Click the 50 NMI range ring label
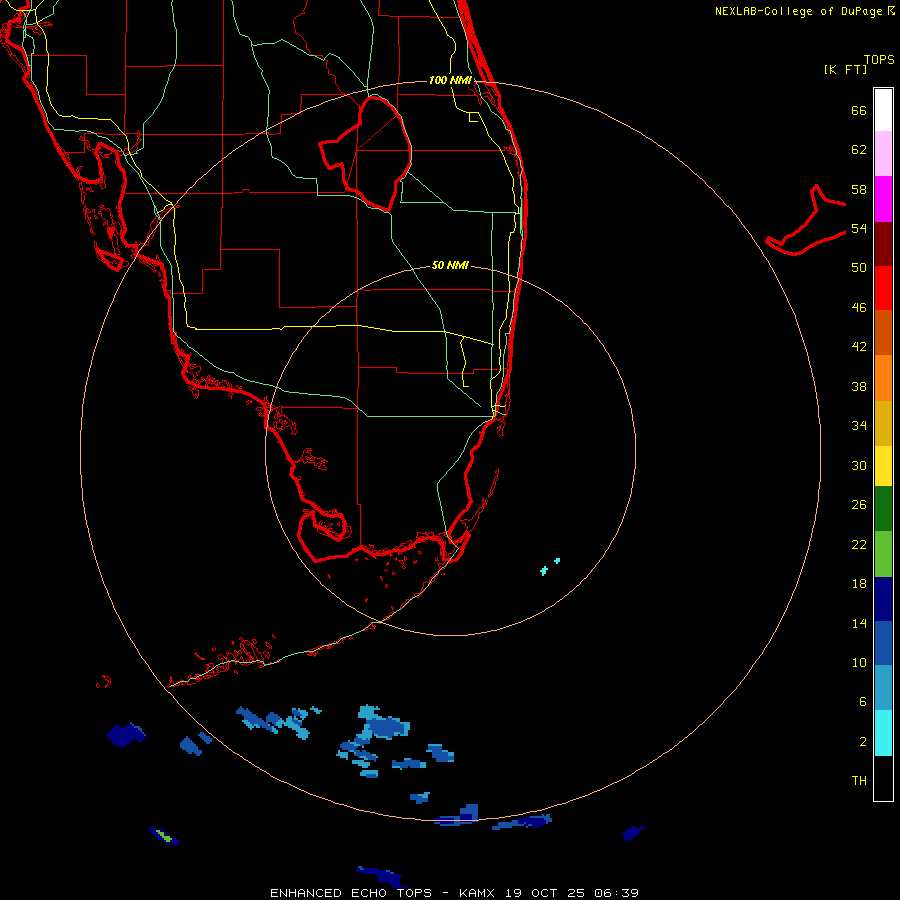Screen dimensions: 900x900 tap(450, 265)
